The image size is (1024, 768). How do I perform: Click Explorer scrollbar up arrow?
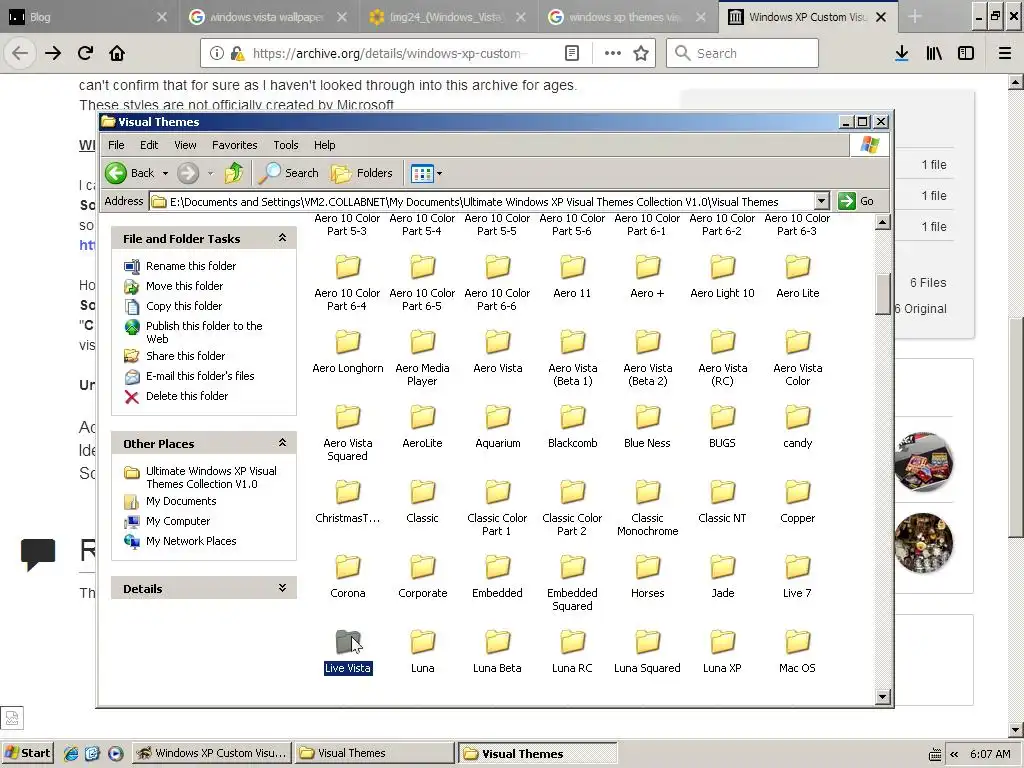coord(882,223)
